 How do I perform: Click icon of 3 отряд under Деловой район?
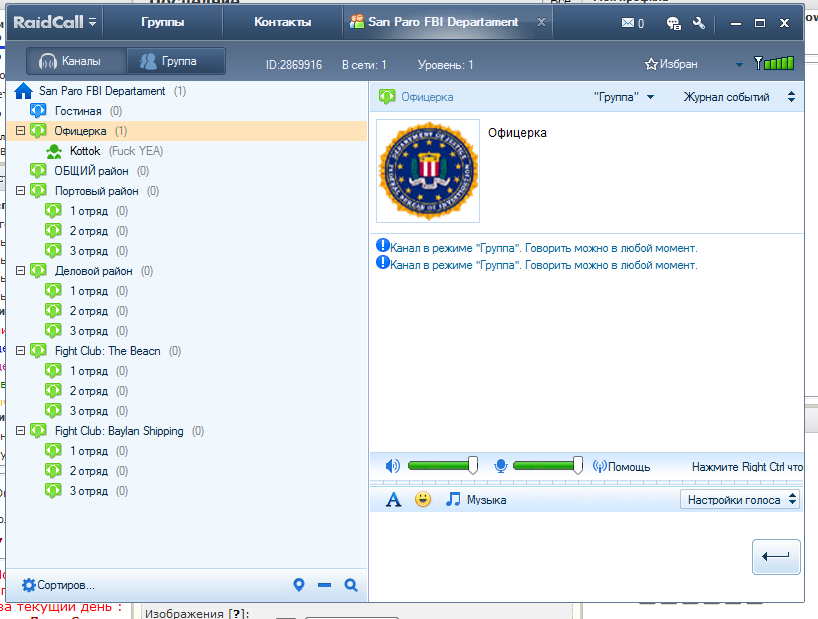coord(53,331)
